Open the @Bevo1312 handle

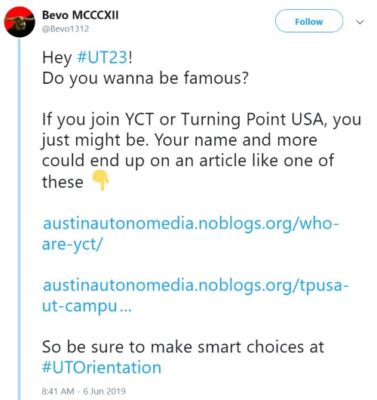65,29
